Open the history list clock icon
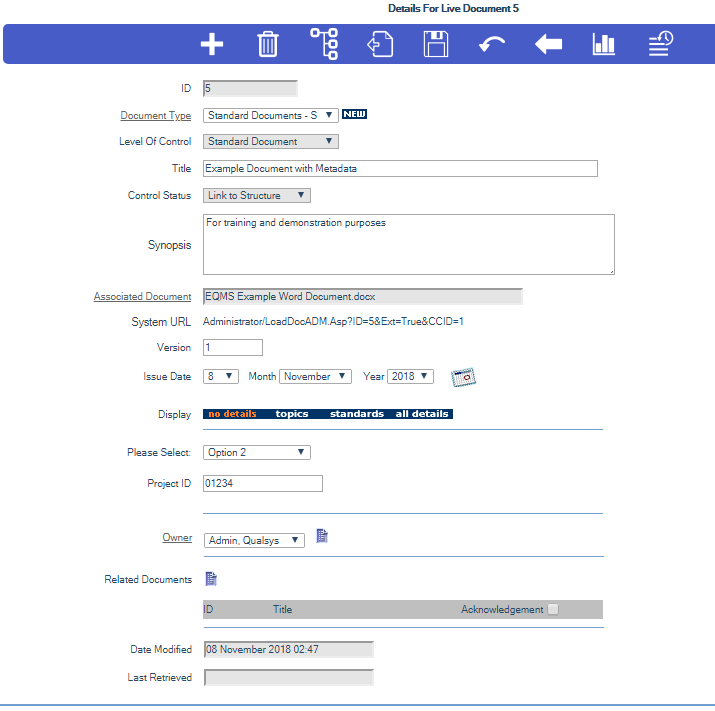This screenshot has width=715, height=711. pyautogui.click(x=661, y=43)
